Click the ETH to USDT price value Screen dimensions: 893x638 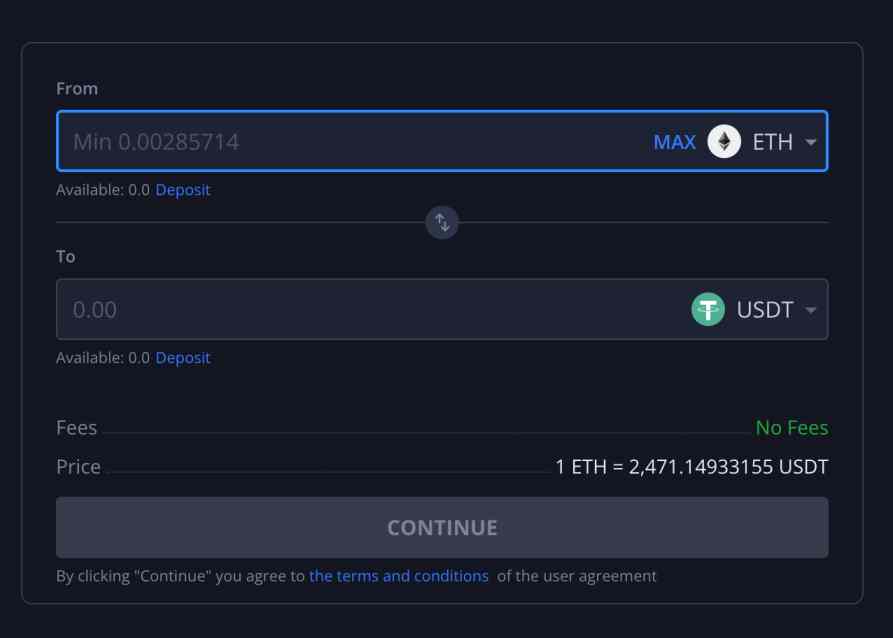pyautogui.click(x=691, y=467)
